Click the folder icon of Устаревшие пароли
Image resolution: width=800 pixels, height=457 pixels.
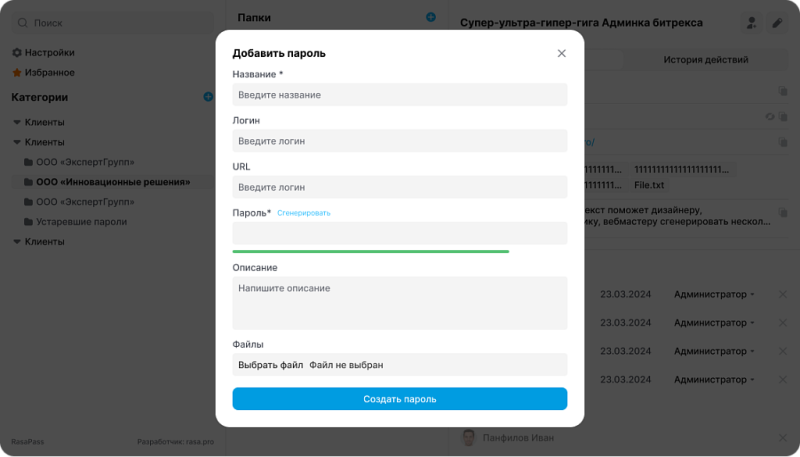[x=28, y=222]
